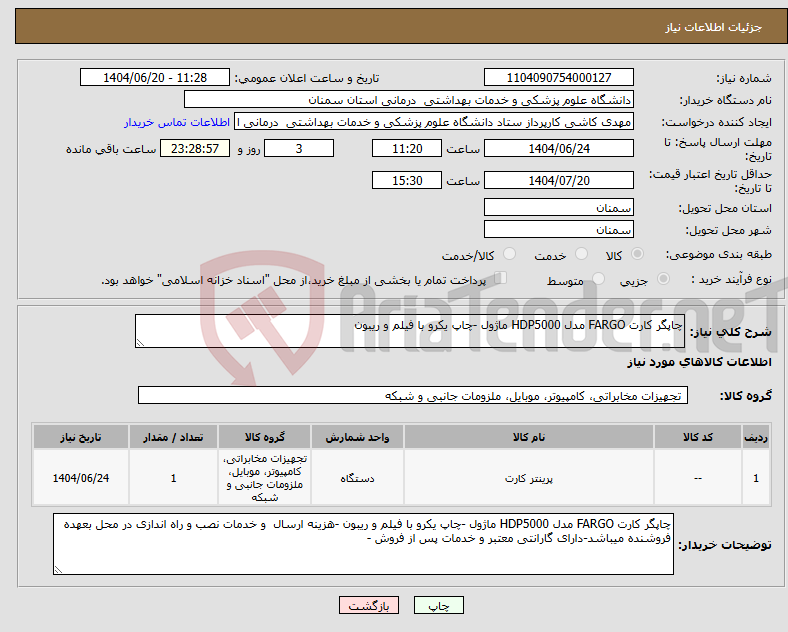Click the buyer organization name field
The image size is (788, 632).
[409, 99]
